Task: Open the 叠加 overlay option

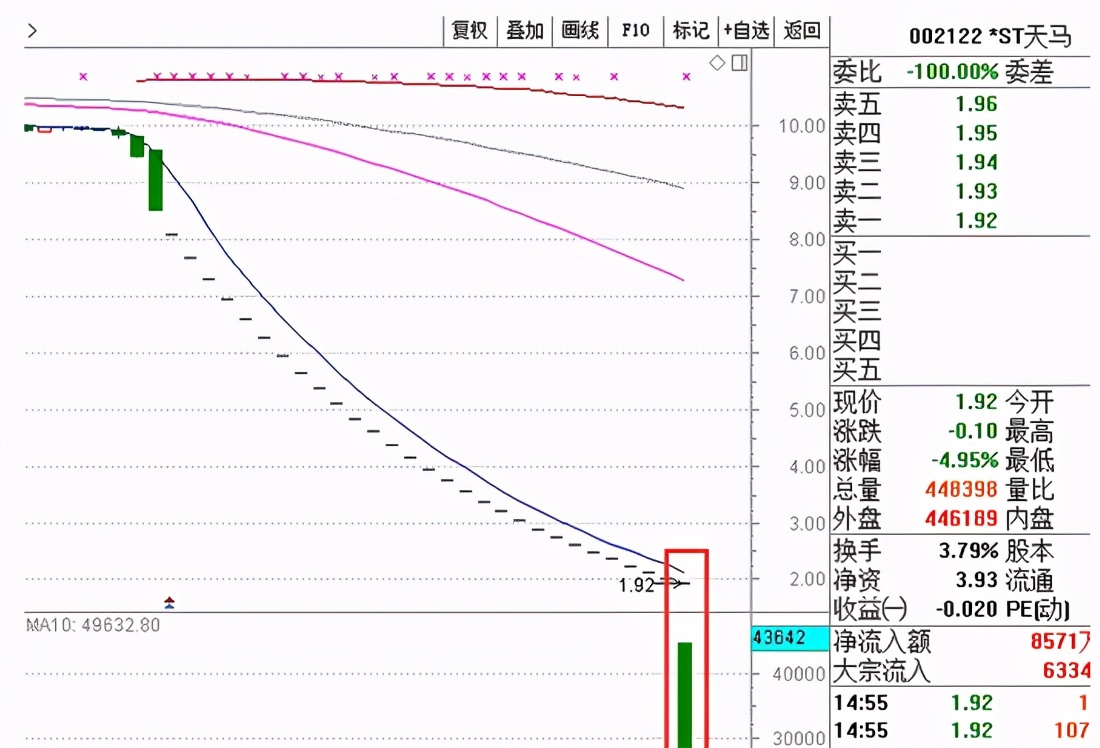Action: (x=525, y=30)
